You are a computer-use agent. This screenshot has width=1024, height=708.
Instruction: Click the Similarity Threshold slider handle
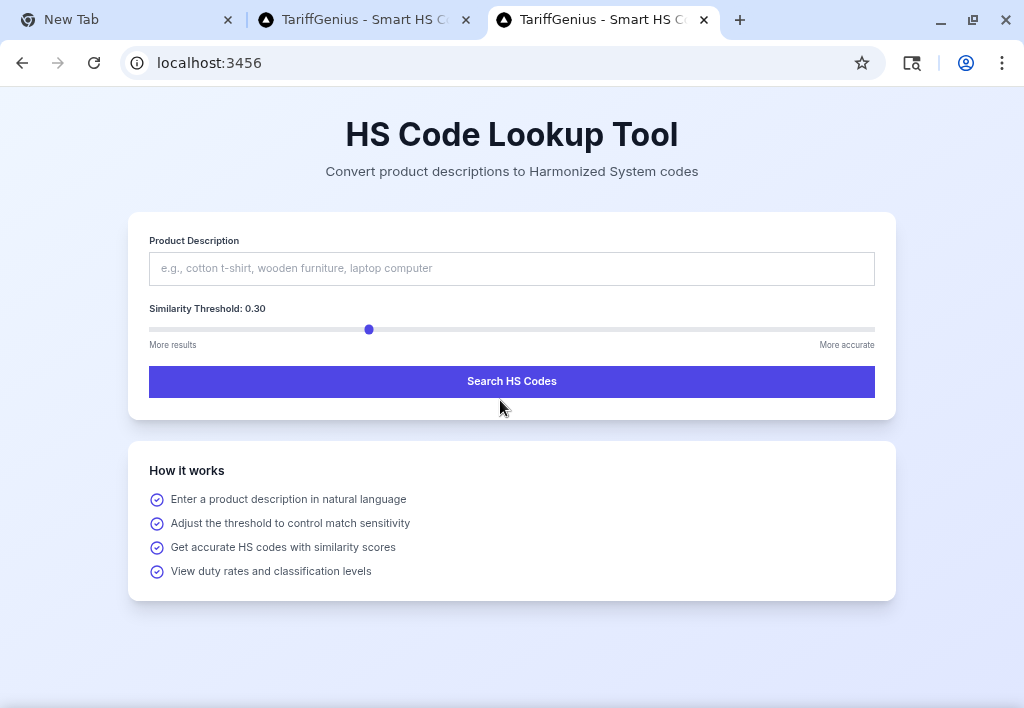pos(369,329)
